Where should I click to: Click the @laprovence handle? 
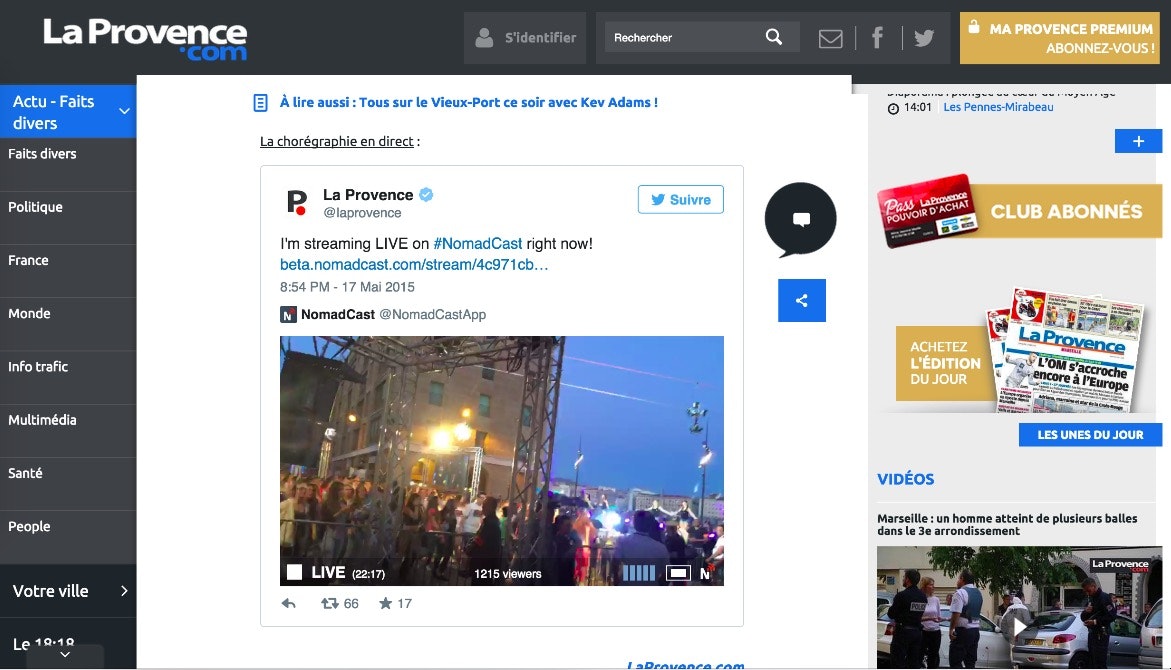(x=362, y=213)
